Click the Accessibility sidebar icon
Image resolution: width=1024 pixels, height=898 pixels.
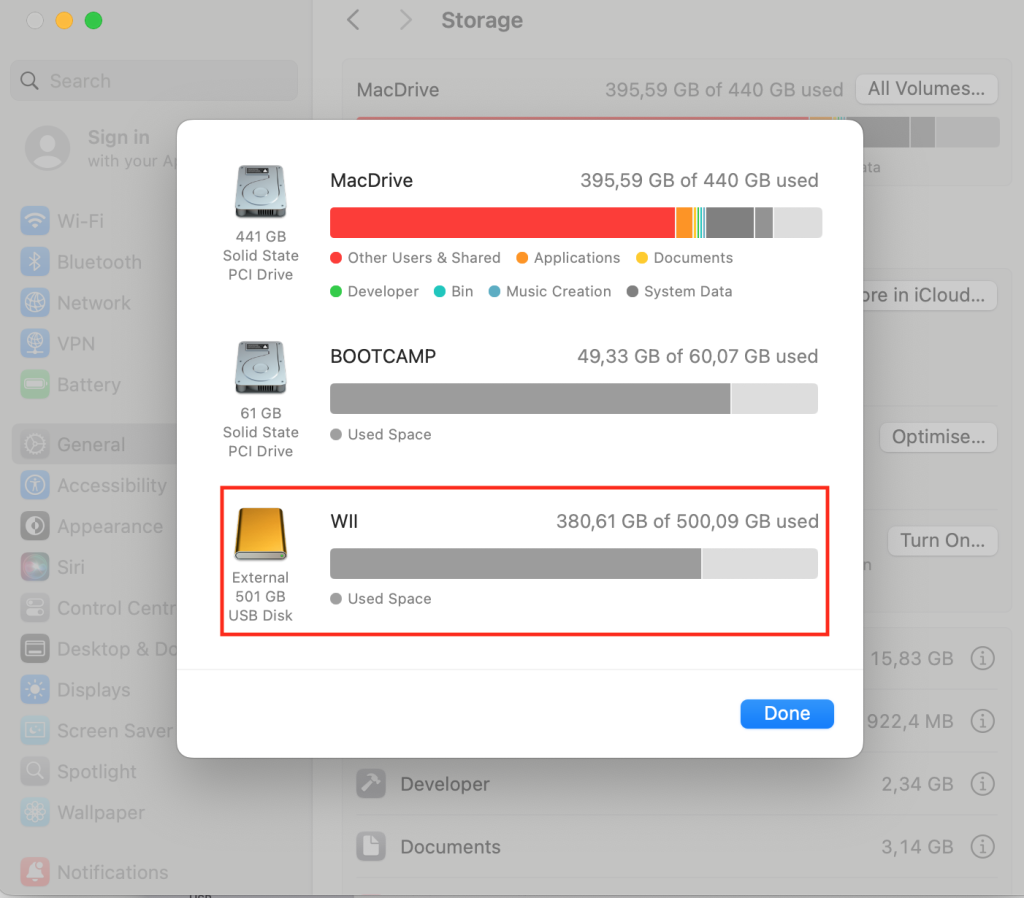(35, 485)
